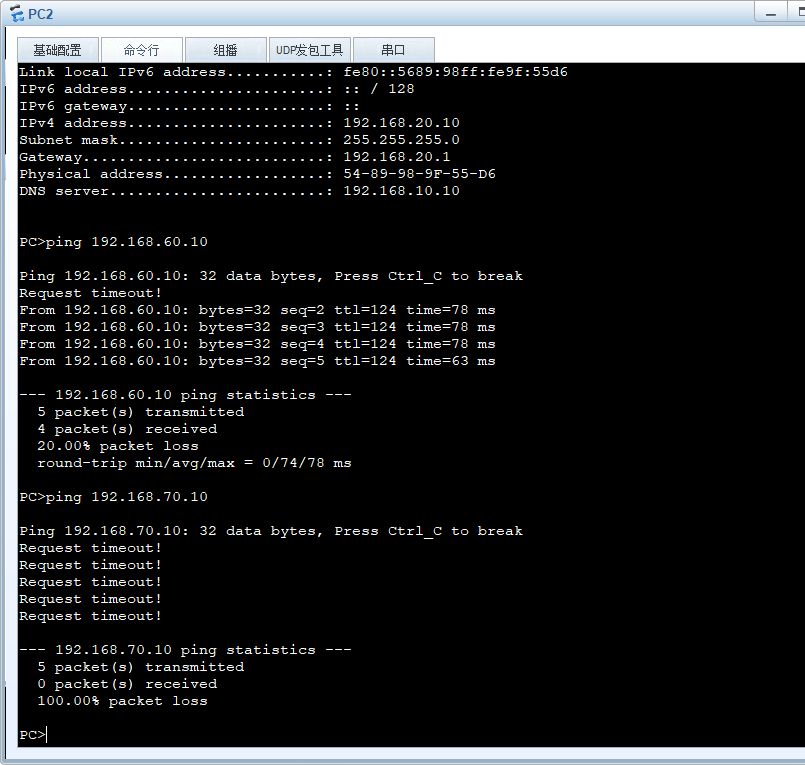The width and height of the screenshot is (805, 765).
Task: Click the 'IPv6 address :: / 128' line
Action: (217, 89)
